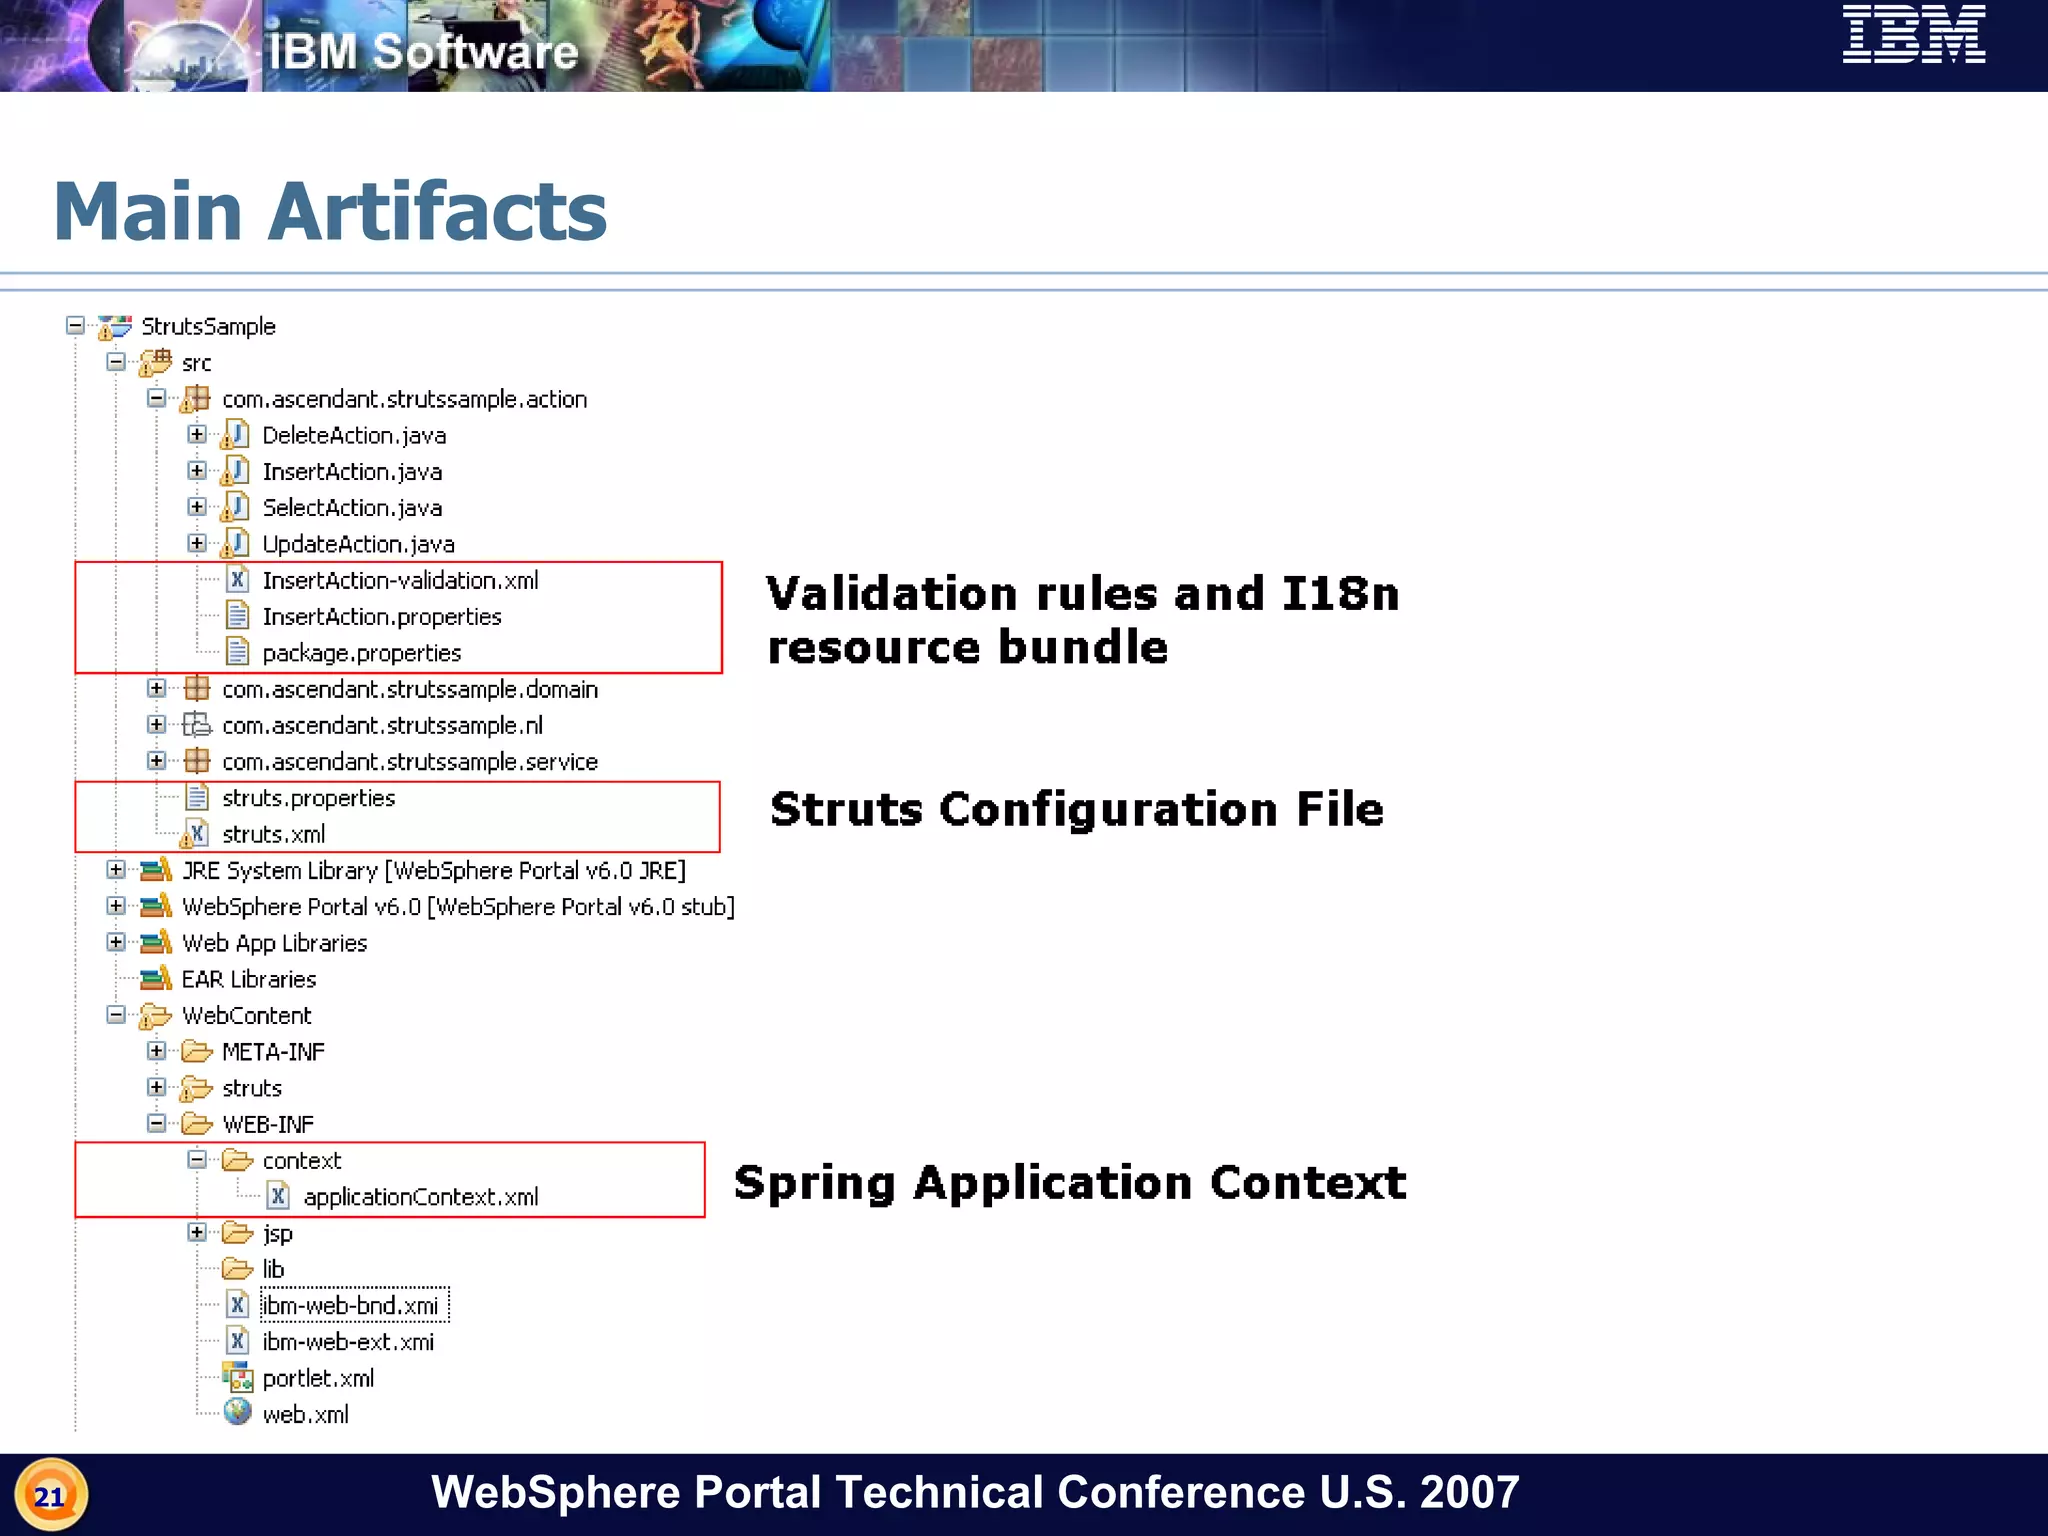This screenshot has width=2048, height=1536.
Task: Click the src source folder icon
Action: click(x=155, y=363)
